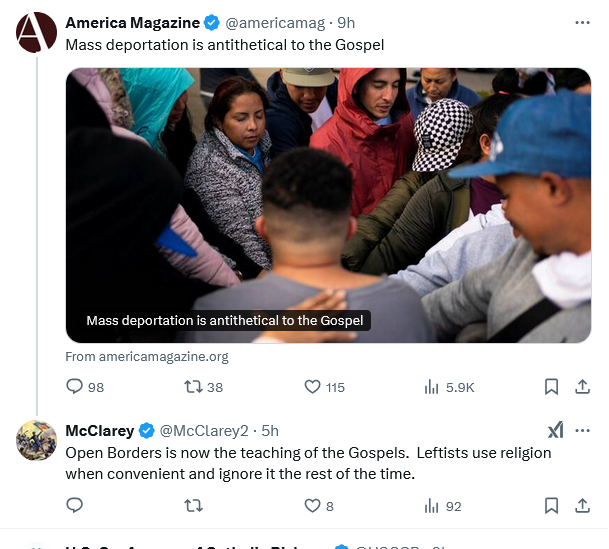
Task: Share the America Magazine post
Action: [583, 387]
